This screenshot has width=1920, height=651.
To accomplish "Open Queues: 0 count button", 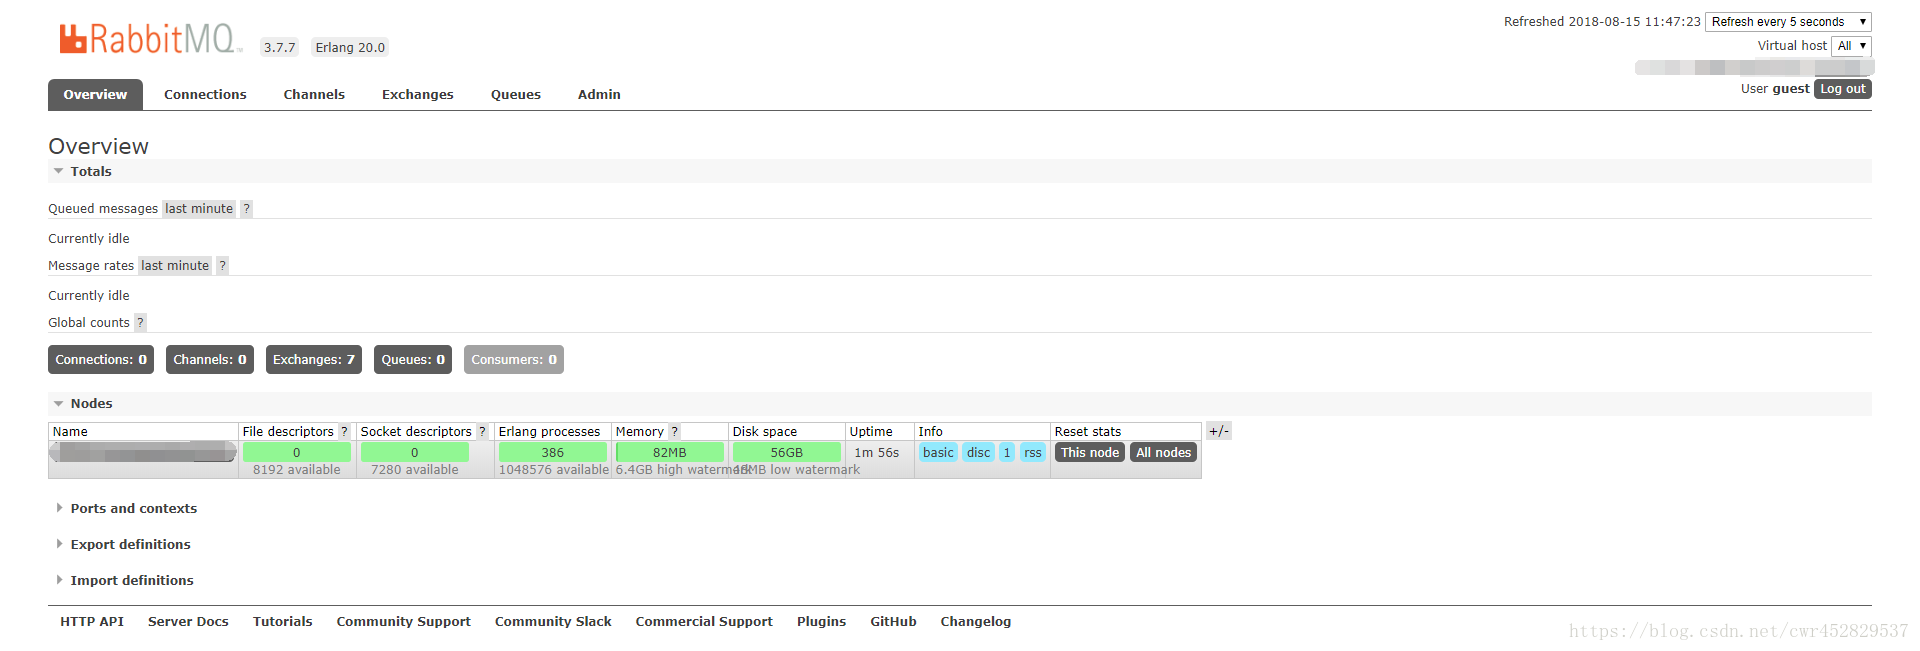I will (x=413, y=360).
